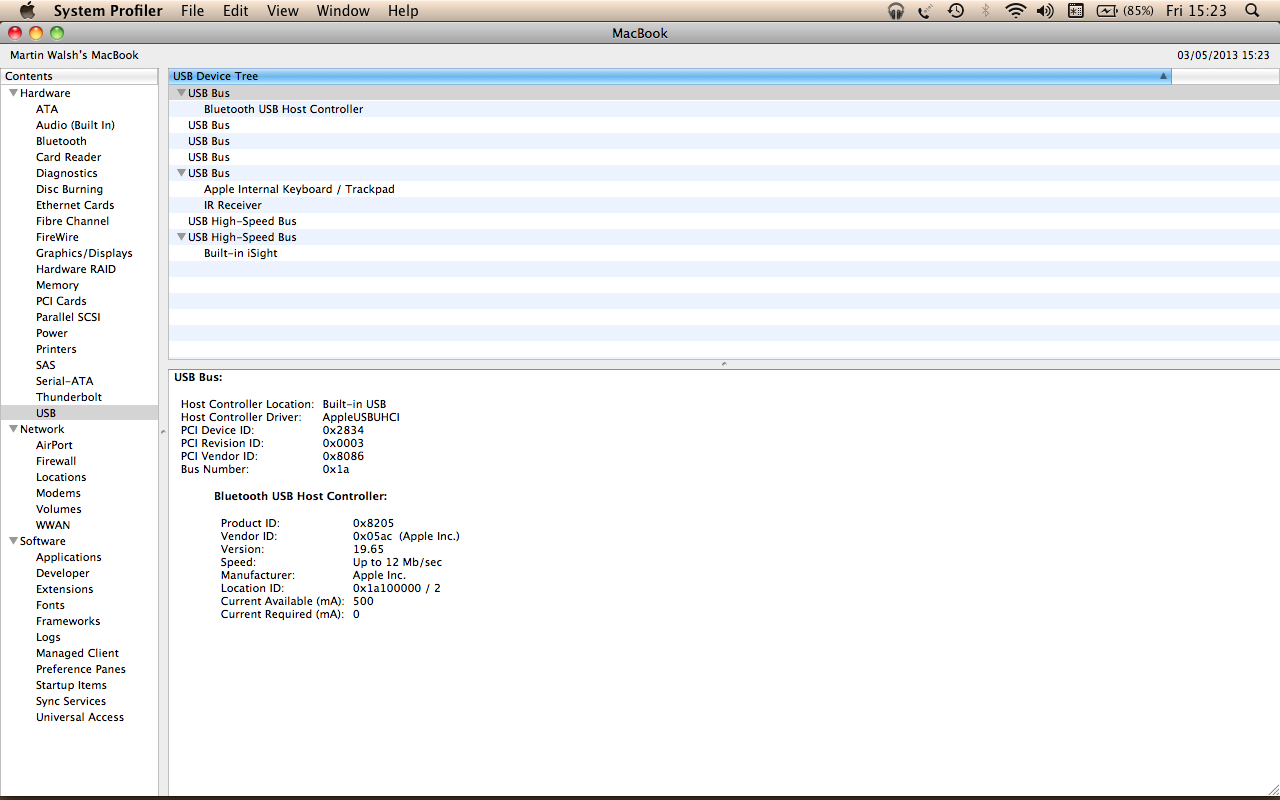This screenshot has width=1280, height=800.
Task: Select ATA in the sidebar
Action: pos(47,109)
